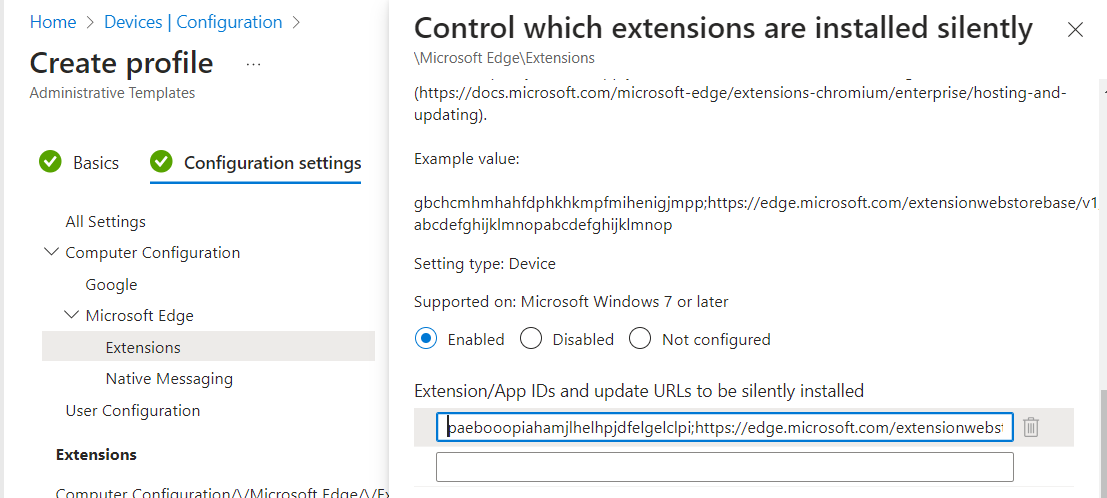1107x498 pixels.
Task: Open the Google folder in the tree
Action: coord(111,284)
